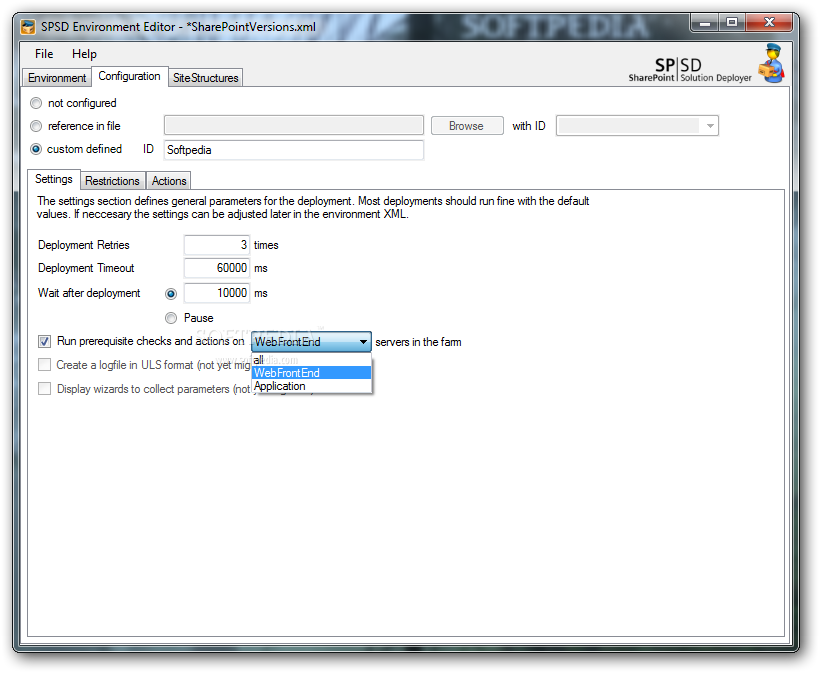Toggle Display wizards to collect parameters checkbox
The height and width of the screenshot is (673, 820).
(x=44, y=389)
